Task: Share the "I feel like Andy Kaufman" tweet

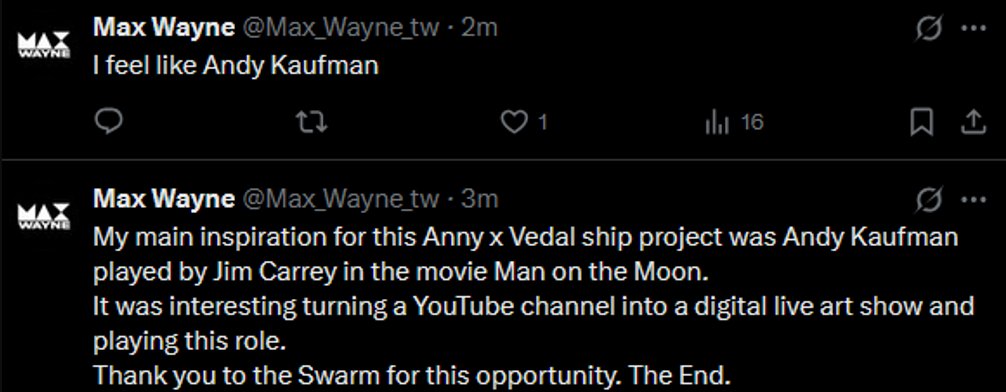Action: pyautogui.click(x=973, y=121)
